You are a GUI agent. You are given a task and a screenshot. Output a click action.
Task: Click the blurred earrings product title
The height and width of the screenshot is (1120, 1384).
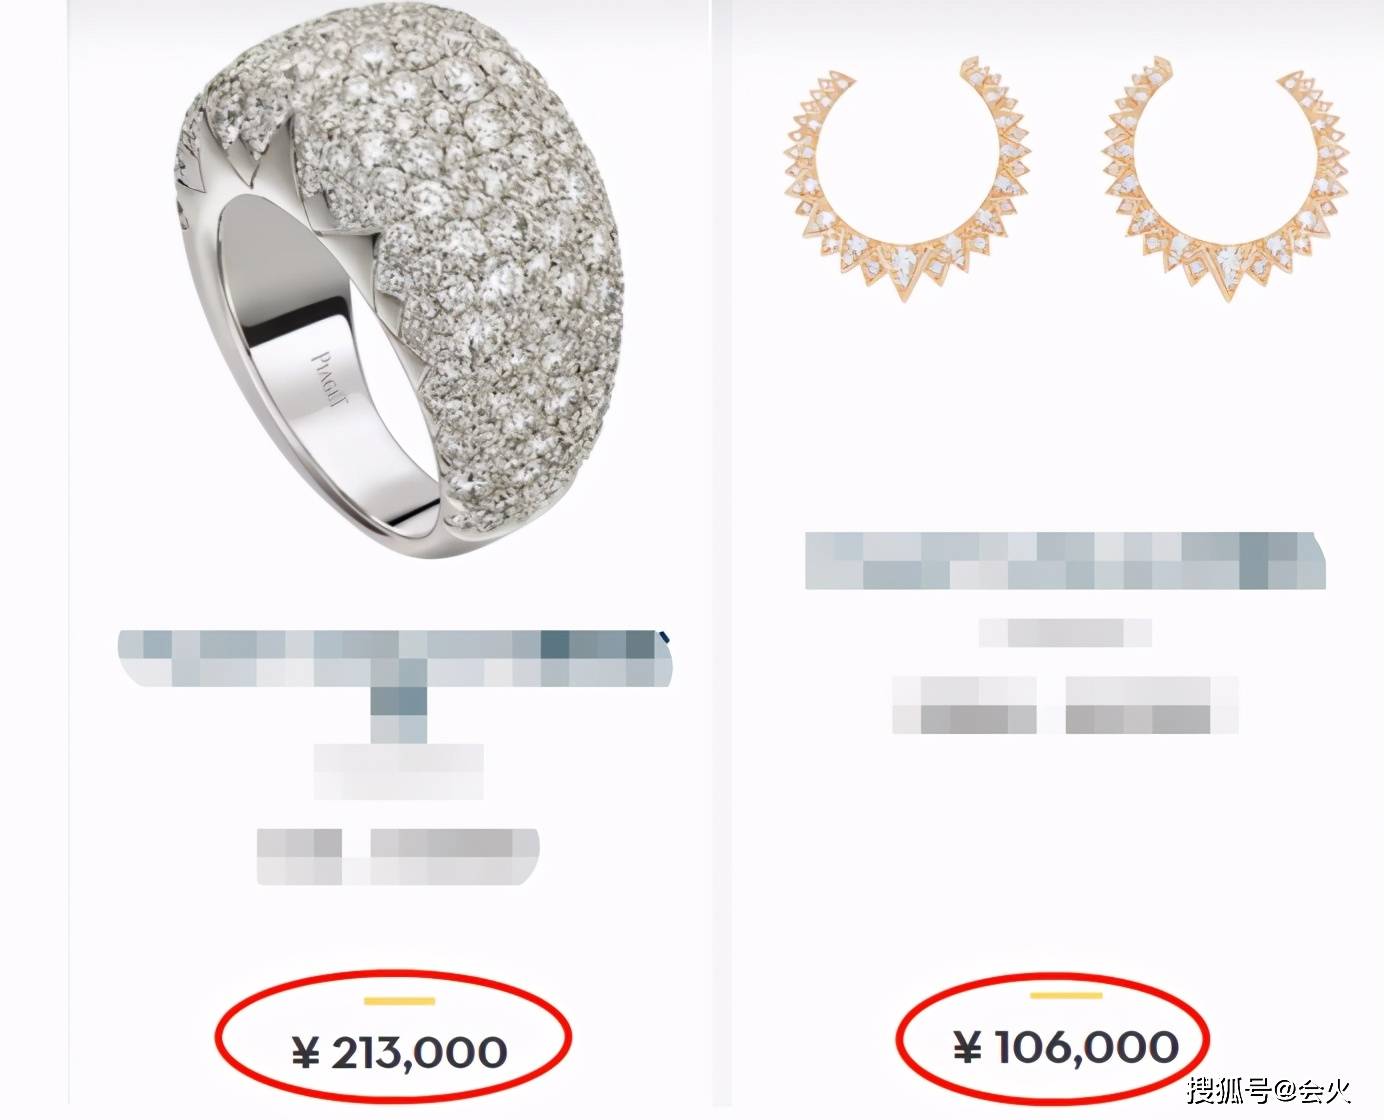tap(1064, 561)
